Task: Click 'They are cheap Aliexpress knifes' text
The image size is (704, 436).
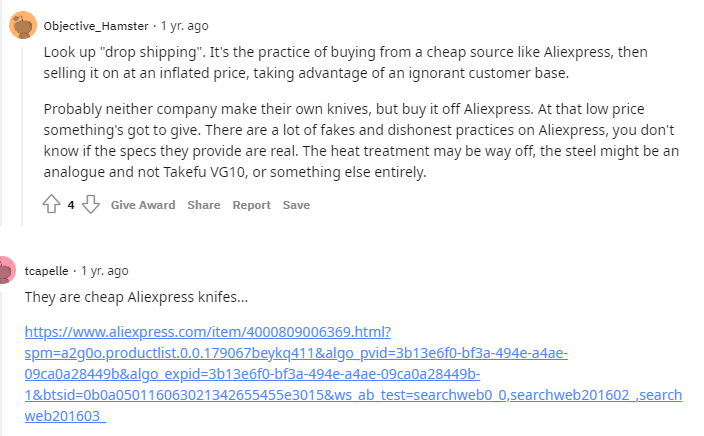Action: pyautogui.click(x=136, y=297)
